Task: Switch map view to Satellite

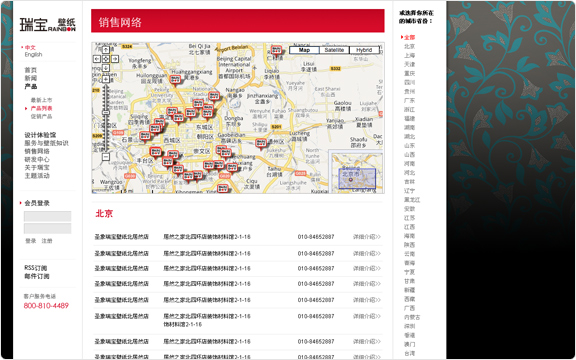Action: (x=334, y=50)
